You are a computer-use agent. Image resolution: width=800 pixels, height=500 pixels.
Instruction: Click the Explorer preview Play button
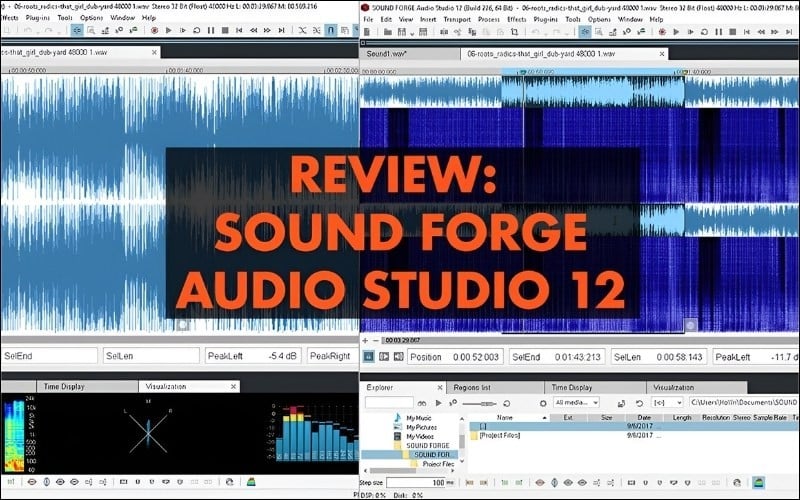point(438,403)
